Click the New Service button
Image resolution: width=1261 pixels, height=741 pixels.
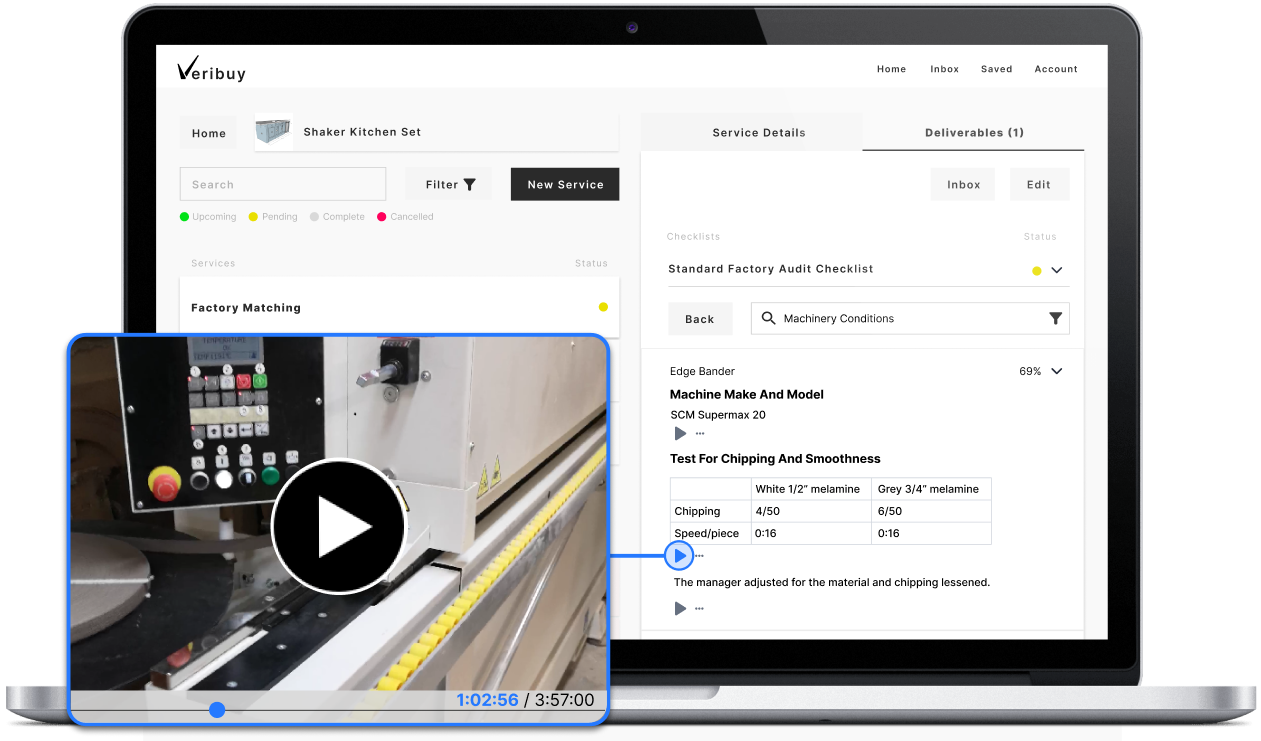[565, 184]
